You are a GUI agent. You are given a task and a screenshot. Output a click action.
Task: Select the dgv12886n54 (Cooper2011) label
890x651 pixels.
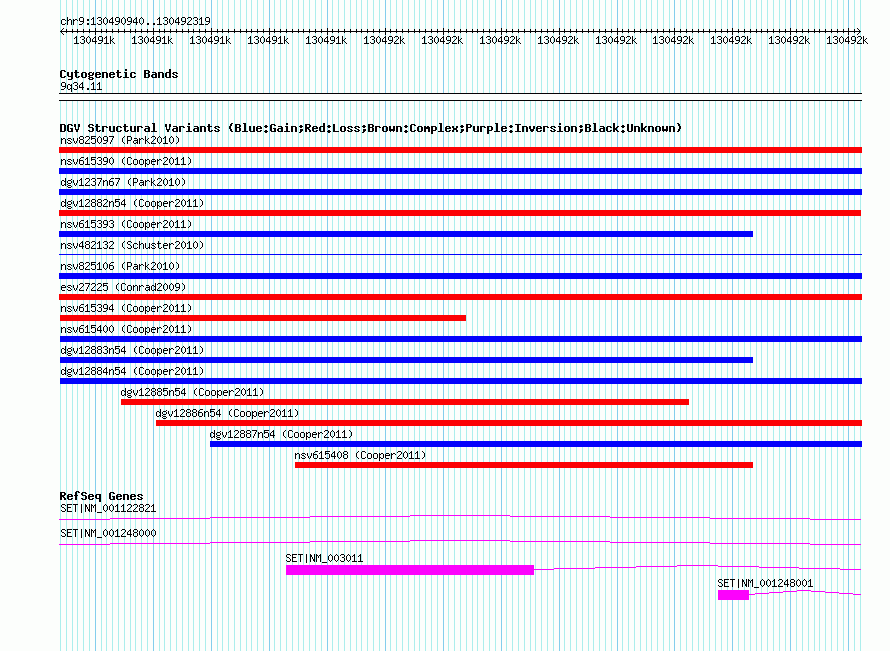point(227,413)
